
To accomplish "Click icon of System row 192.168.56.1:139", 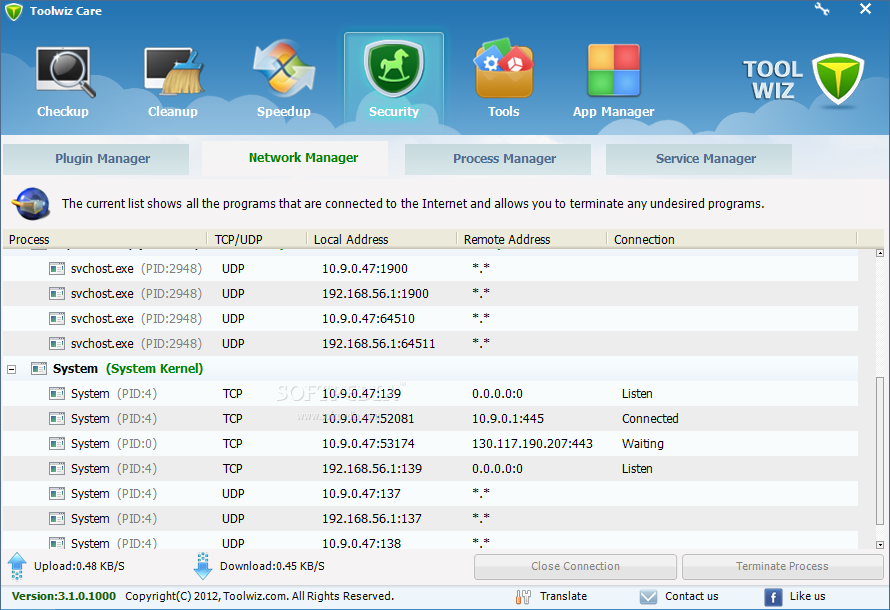I will pos(57,469).
